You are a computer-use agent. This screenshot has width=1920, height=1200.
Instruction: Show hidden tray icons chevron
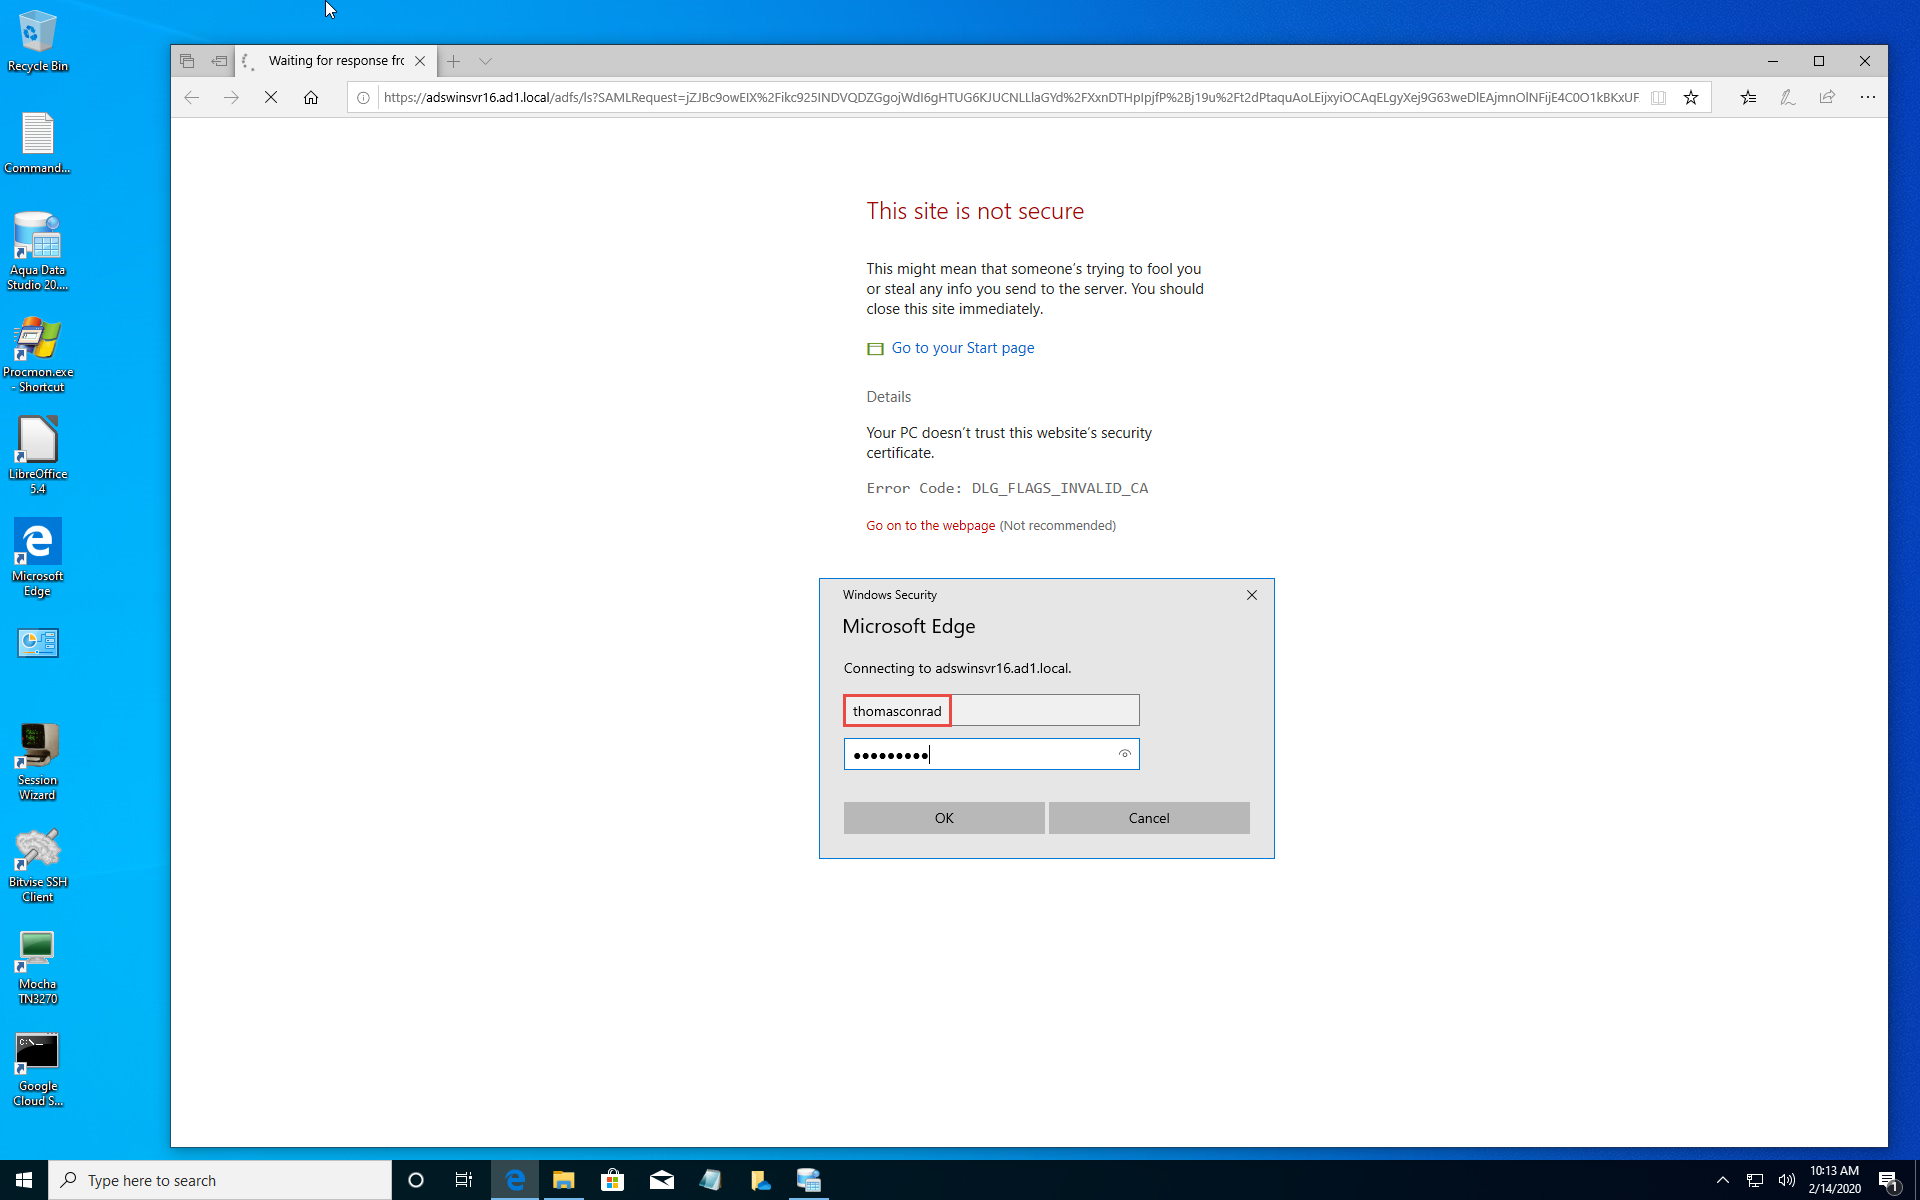[1722, 1180]
